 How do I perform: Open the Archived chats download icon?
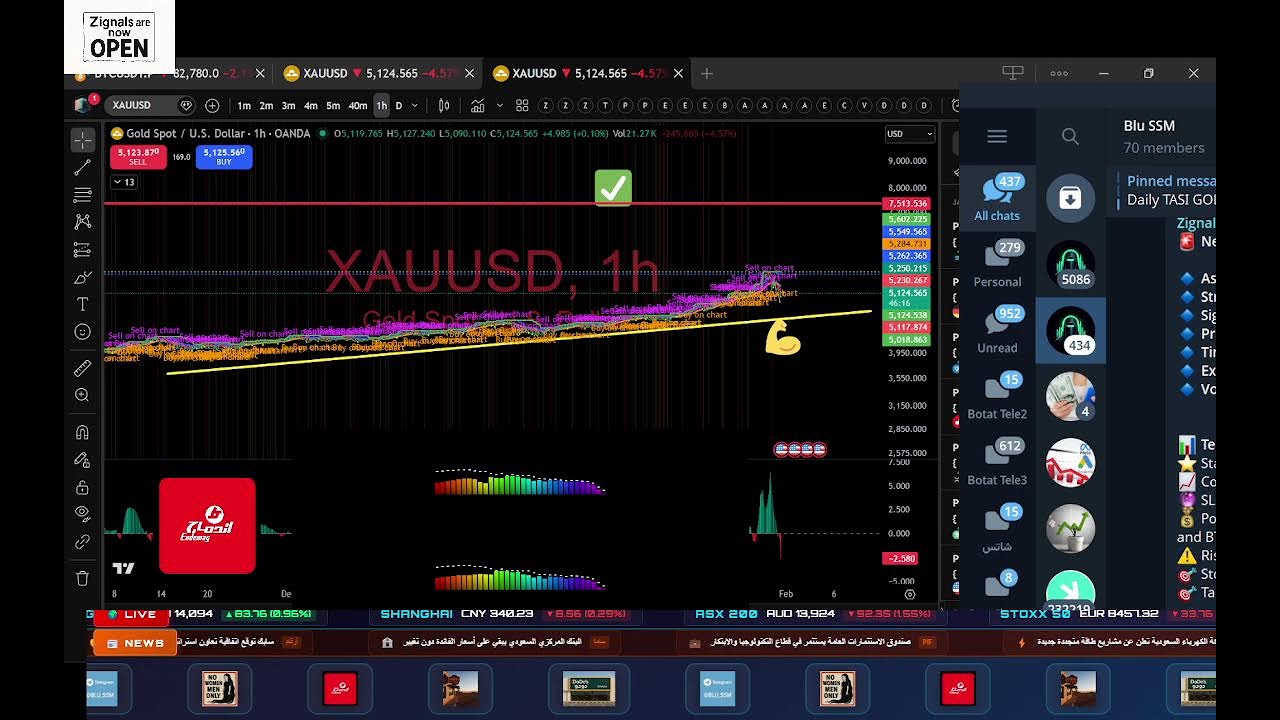[x=1070, y=198]
